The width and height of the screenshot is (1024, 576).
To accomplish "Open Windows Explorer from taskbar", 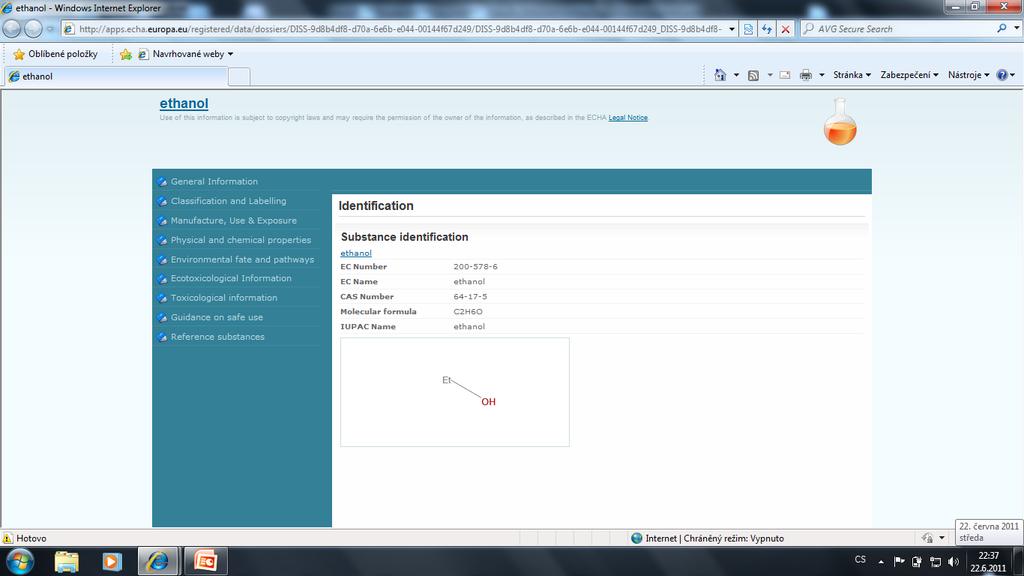I will point(66,562).
